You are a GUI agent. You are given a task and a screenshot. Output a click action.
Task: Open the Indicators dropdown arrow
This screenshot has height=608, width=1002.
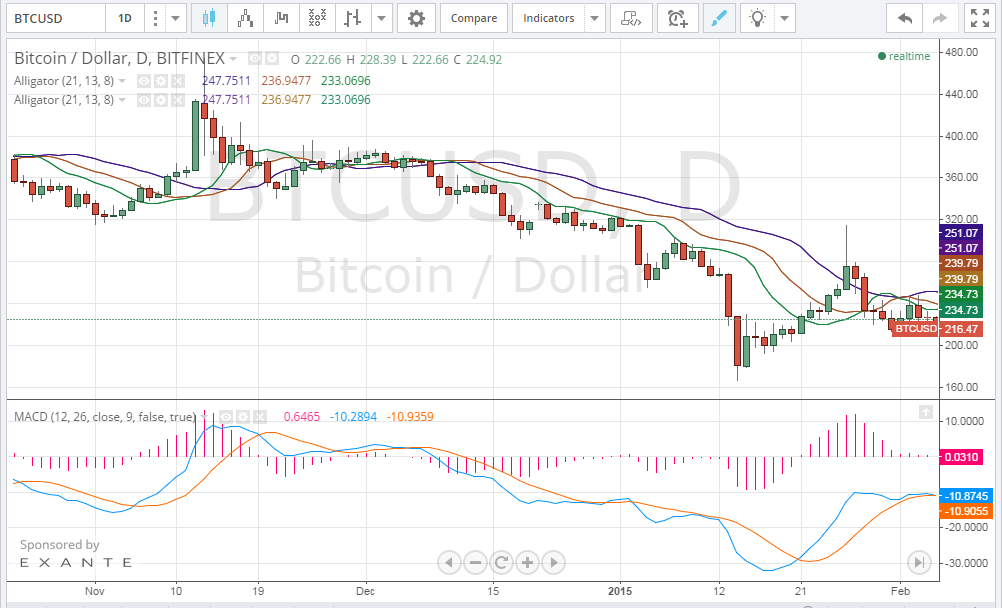[x=594, y=18]
